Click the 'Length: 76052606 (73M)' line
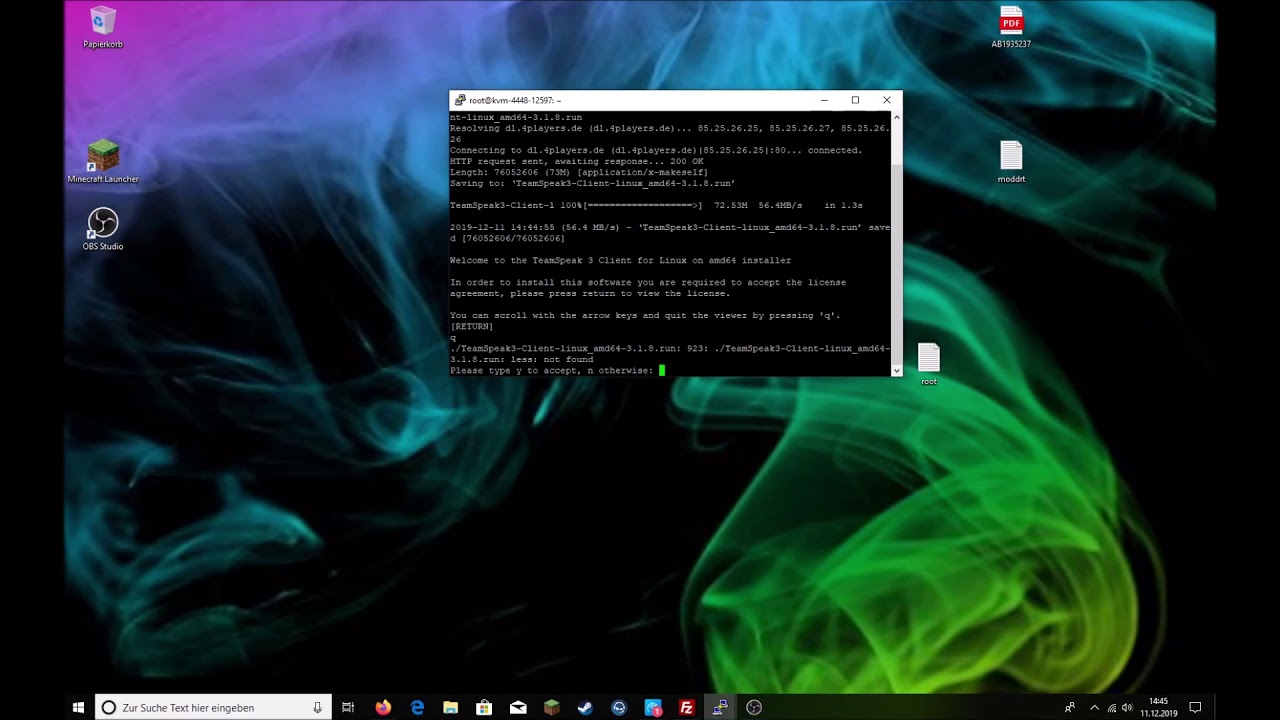Screen dimensions: 1280x720 click(x=579, y=172)
